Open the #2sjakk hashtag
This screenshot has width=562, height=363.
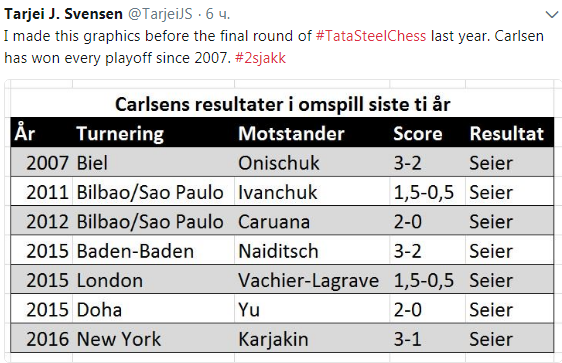[260, 58]
